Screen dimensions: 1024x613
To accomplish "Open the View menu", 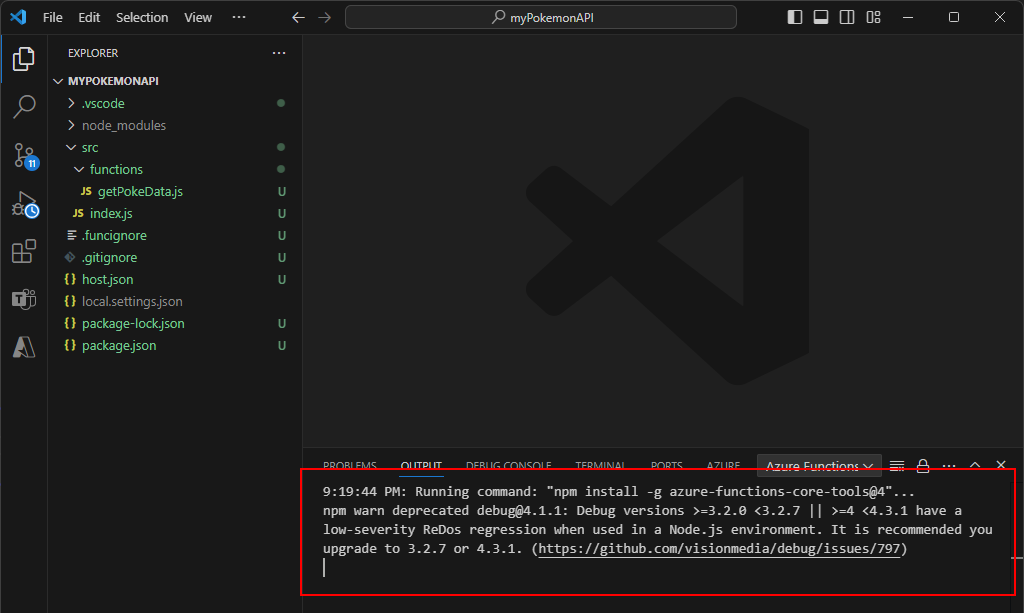I will pos(198,18).
